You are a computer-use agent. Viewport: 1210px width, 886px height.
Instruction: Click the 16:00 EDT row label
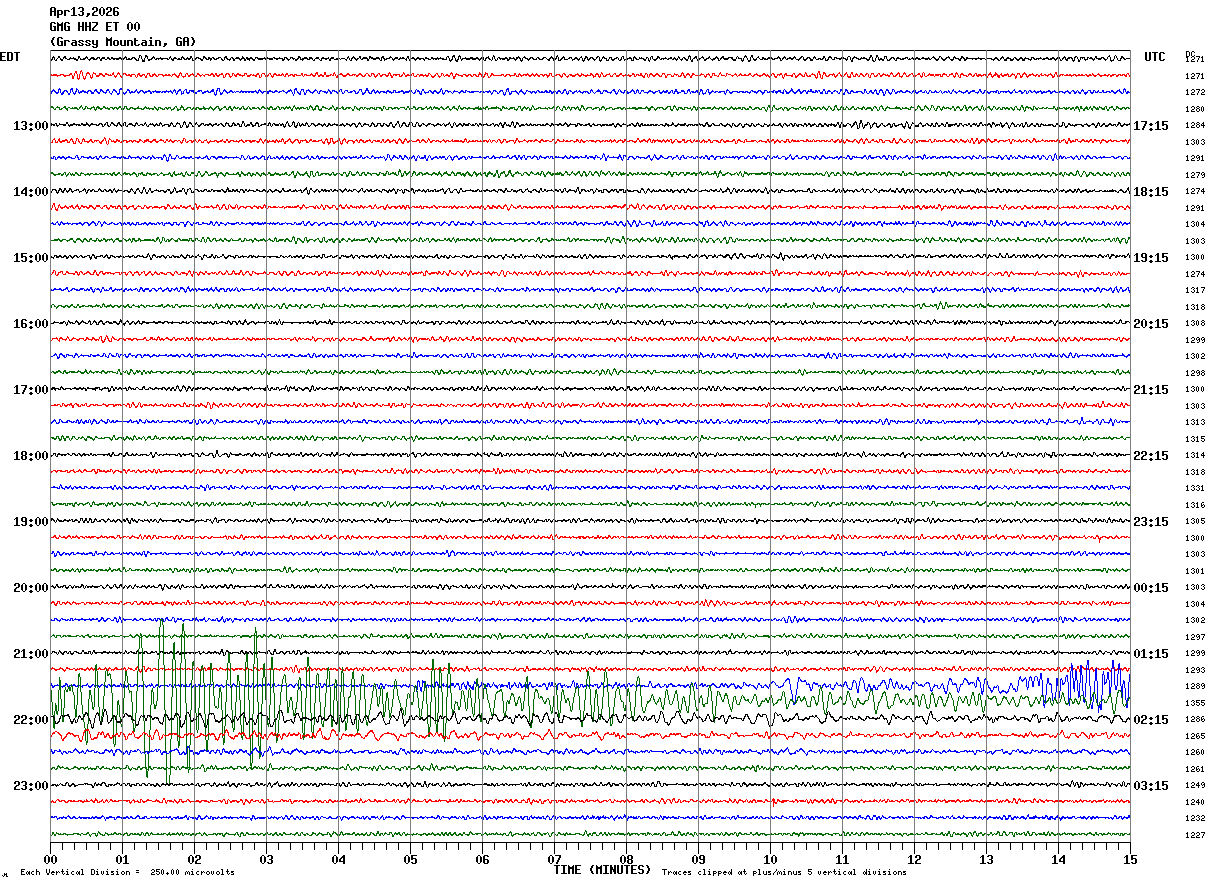(x=30, y=324)
